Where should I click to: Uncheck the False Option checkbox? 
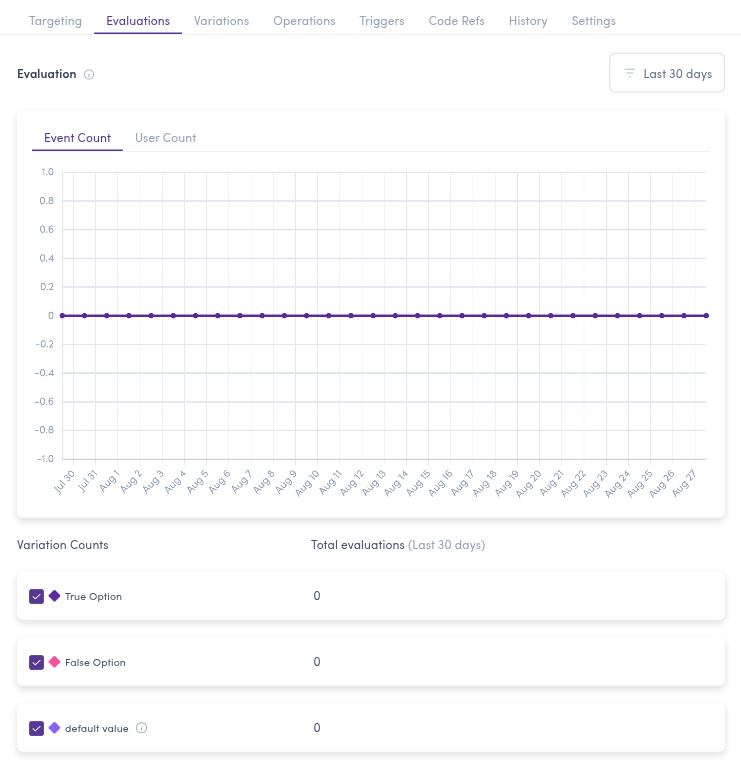point(36,662)
